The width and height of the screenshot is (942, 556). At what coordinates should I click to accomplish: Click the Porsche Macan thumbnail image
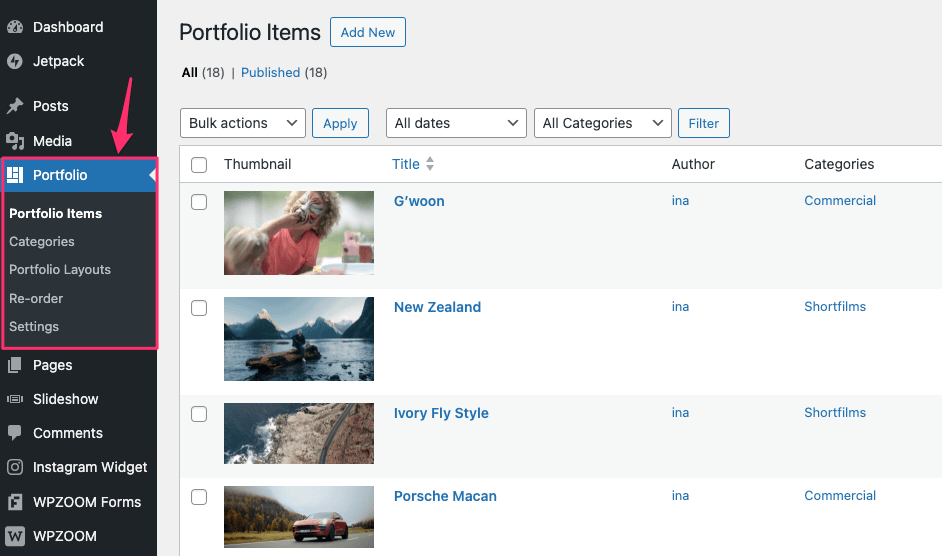coord(298,516)
